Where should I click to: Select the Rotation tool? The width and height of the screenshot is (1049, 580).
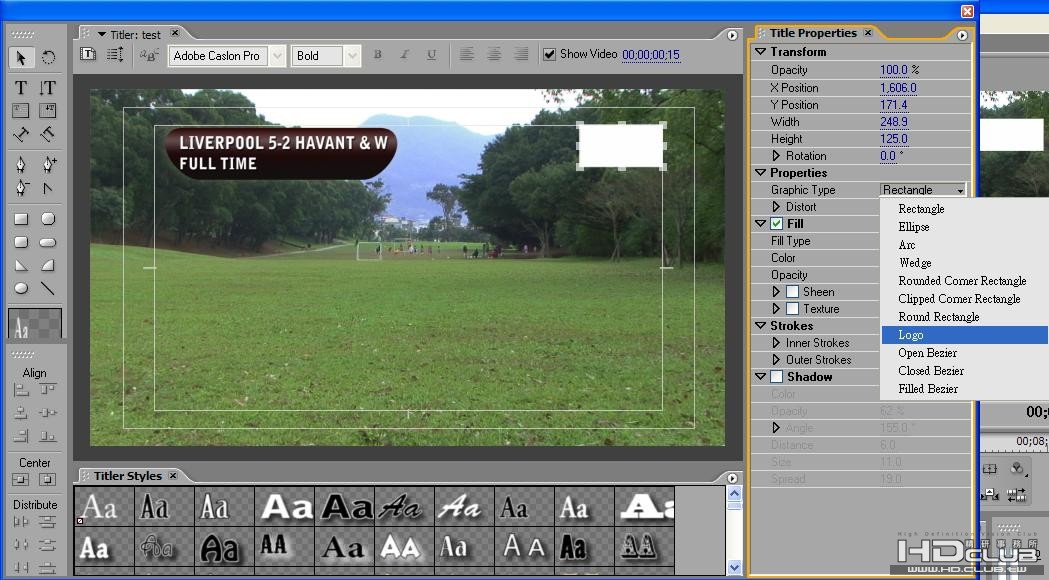pos(48,58)
